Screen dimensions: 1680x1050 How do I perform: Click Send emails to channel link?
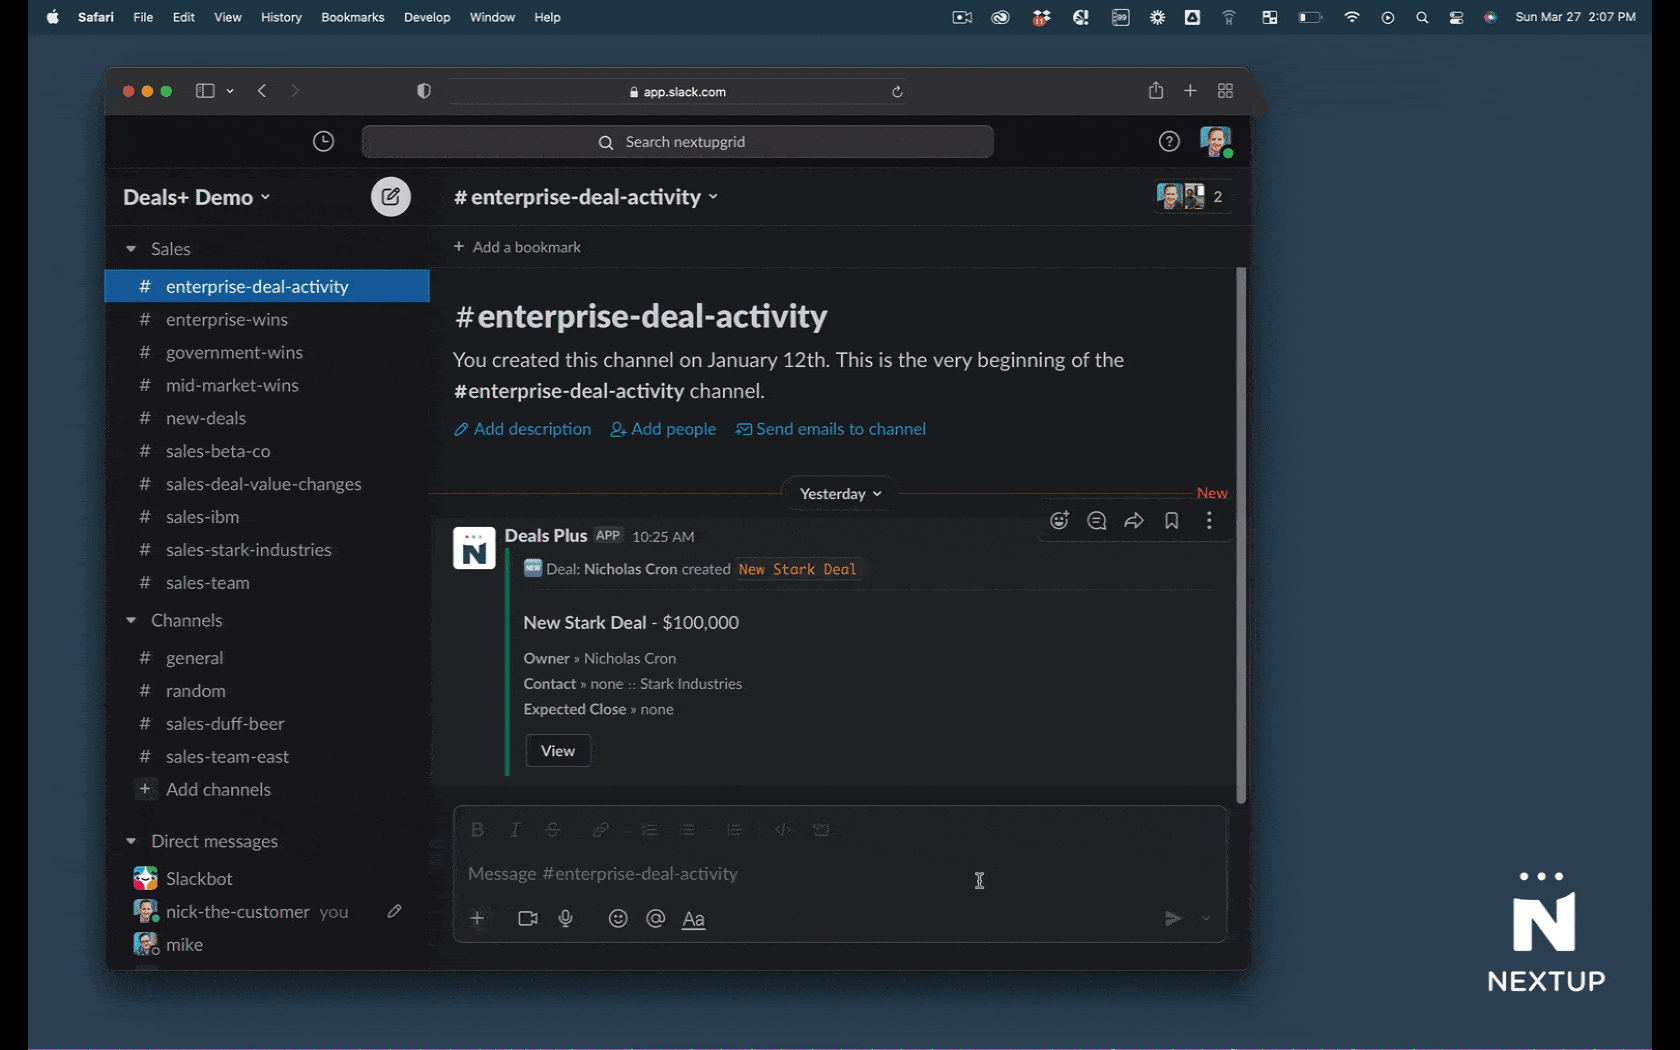tap(831, 429)
